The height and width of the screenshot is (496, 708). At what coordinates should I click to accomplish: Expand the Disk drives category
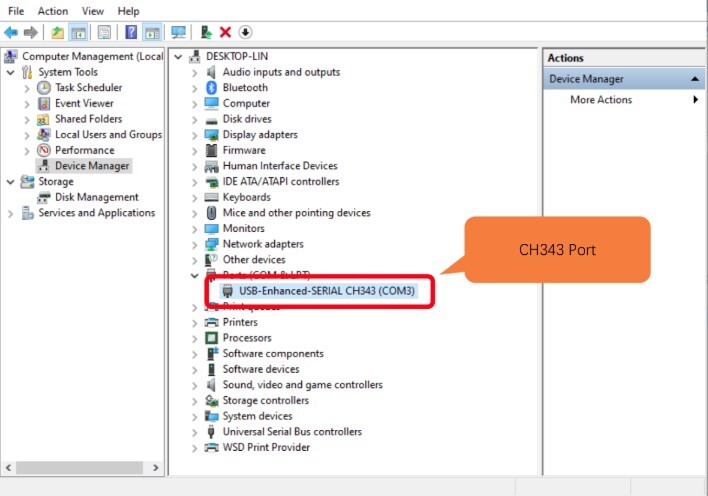click(195, 119)
